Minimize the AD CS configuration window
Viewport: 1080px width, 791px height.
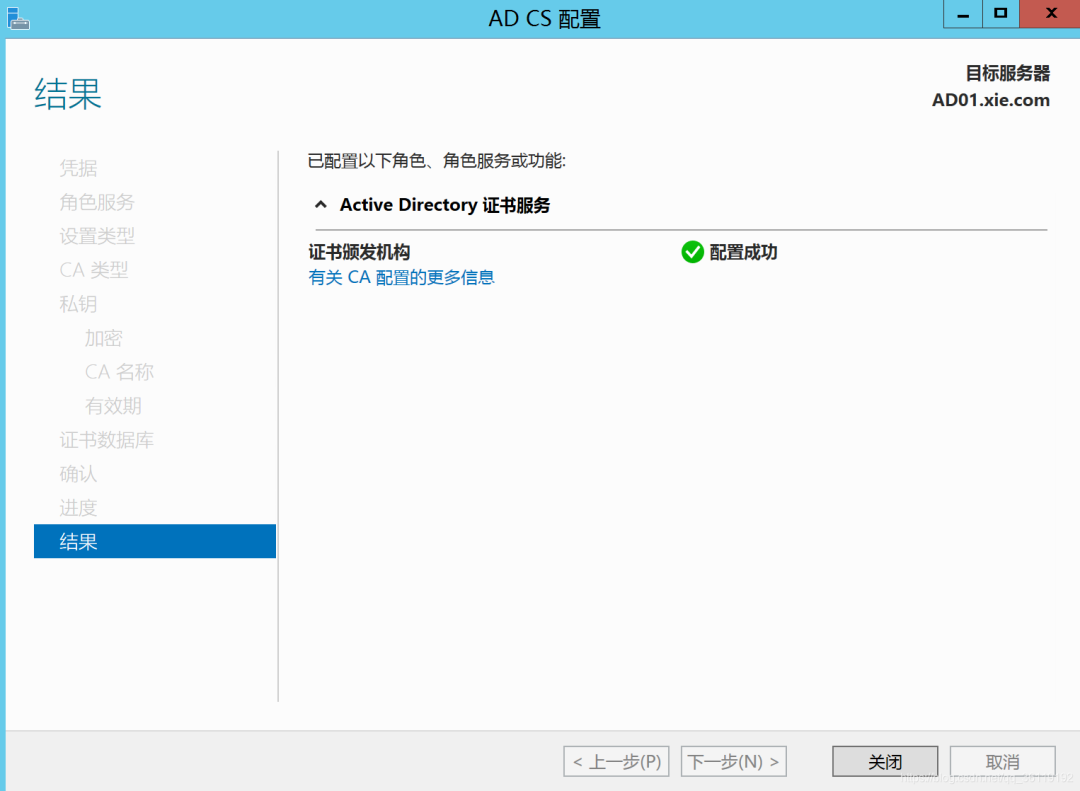pyautogui.click(x=962, y=15)
